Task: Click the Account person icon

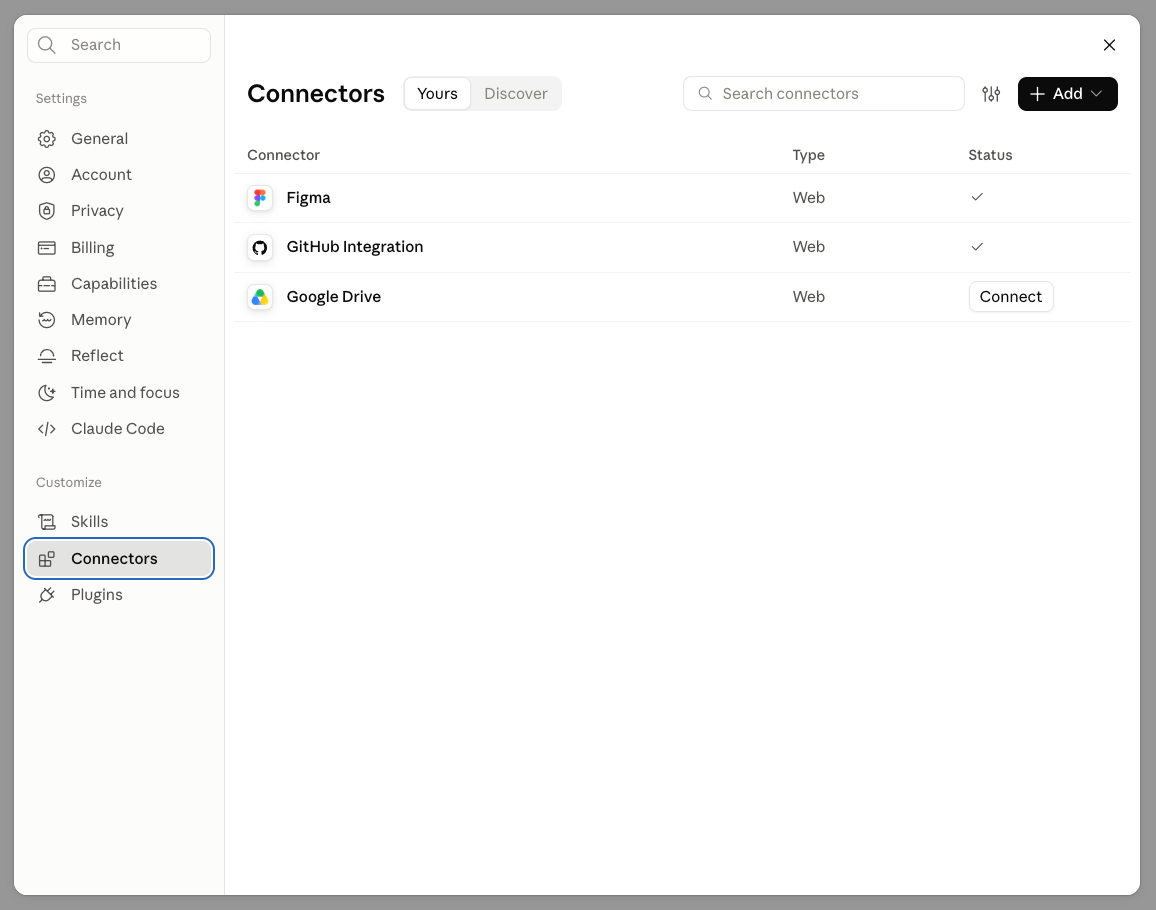Action: point(46,175)
